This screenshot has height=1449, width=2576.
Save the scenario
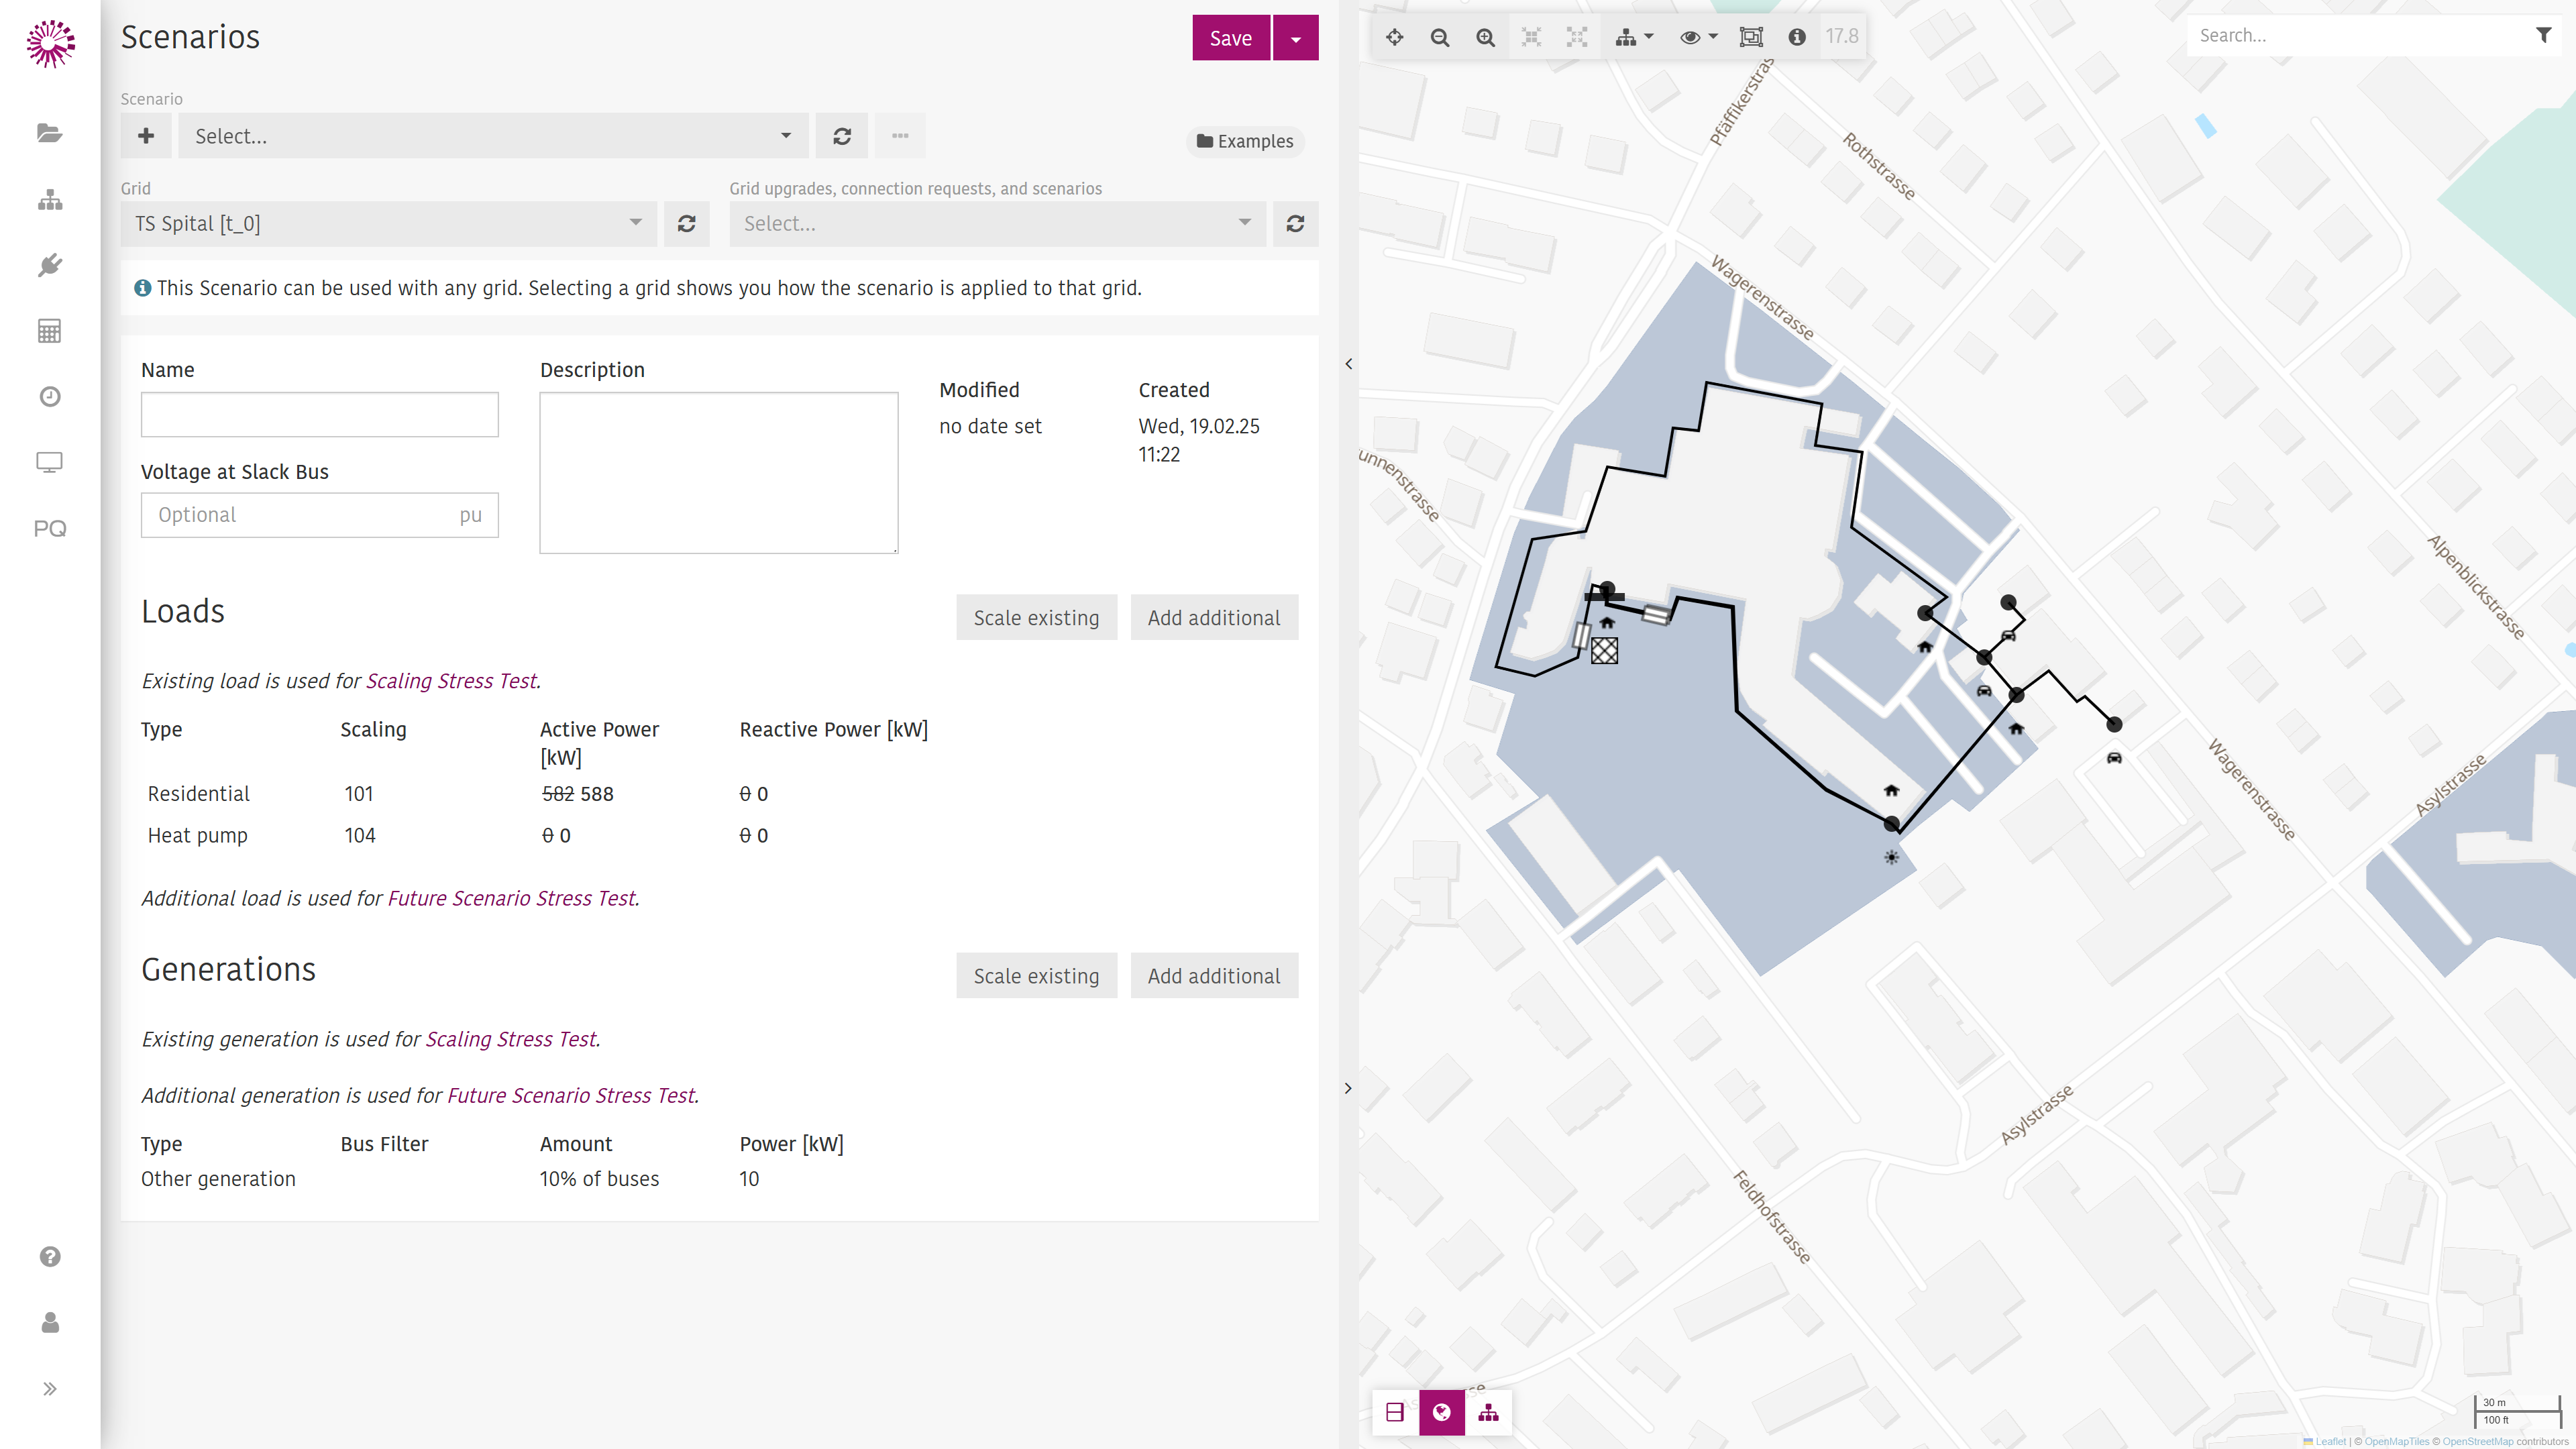(1231, 38)
